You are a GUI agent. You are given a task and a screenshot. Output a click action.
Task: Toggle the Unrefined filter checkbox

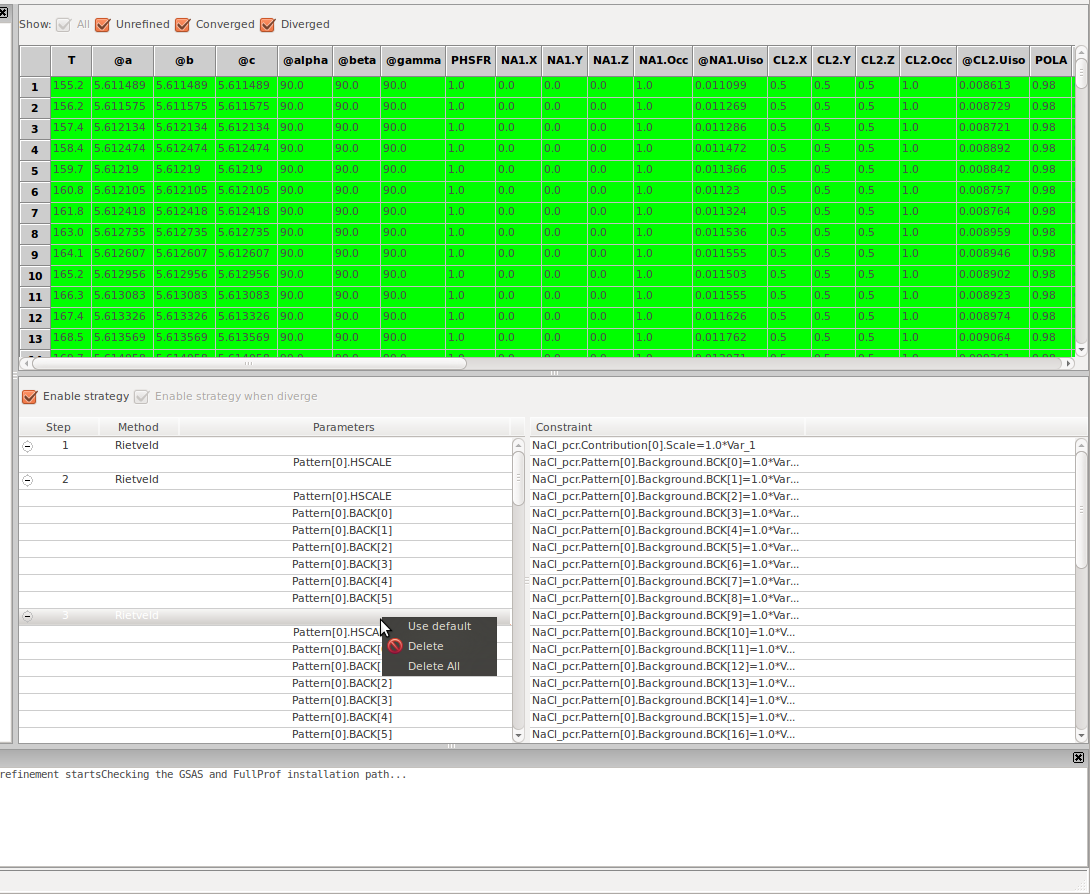pyautogui.click(x=103, y=24)
